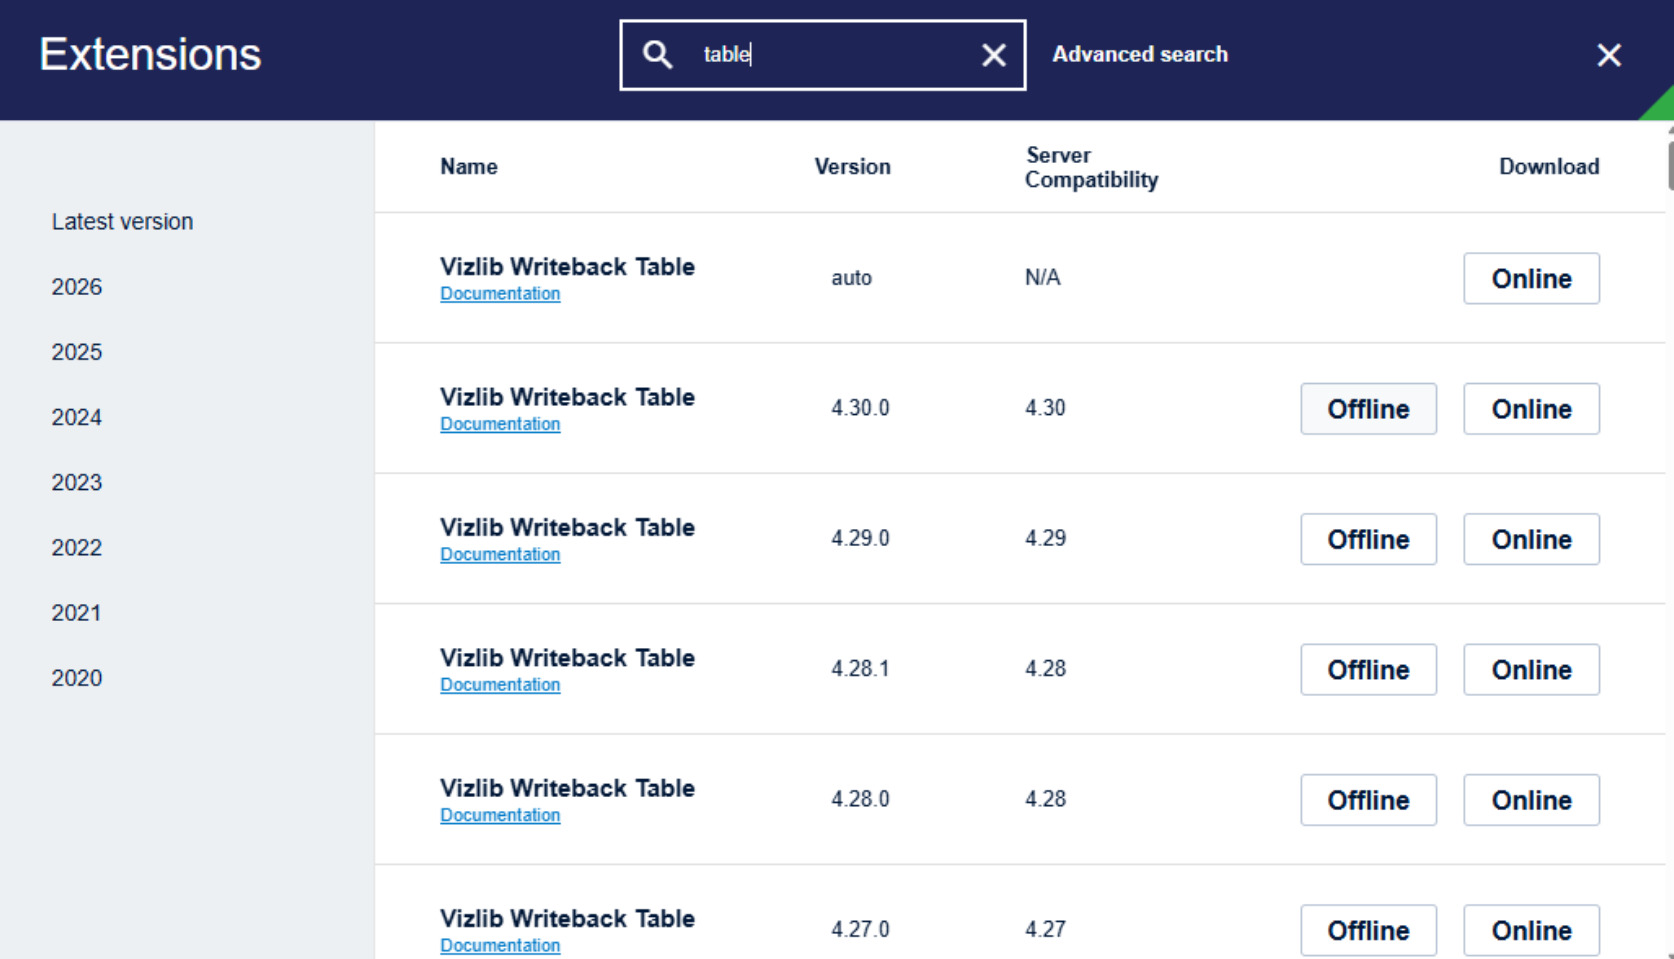This screenshot has height=959, width=1674.
Task: Click Online for version 4.29.0
Action: [1531, 539]
